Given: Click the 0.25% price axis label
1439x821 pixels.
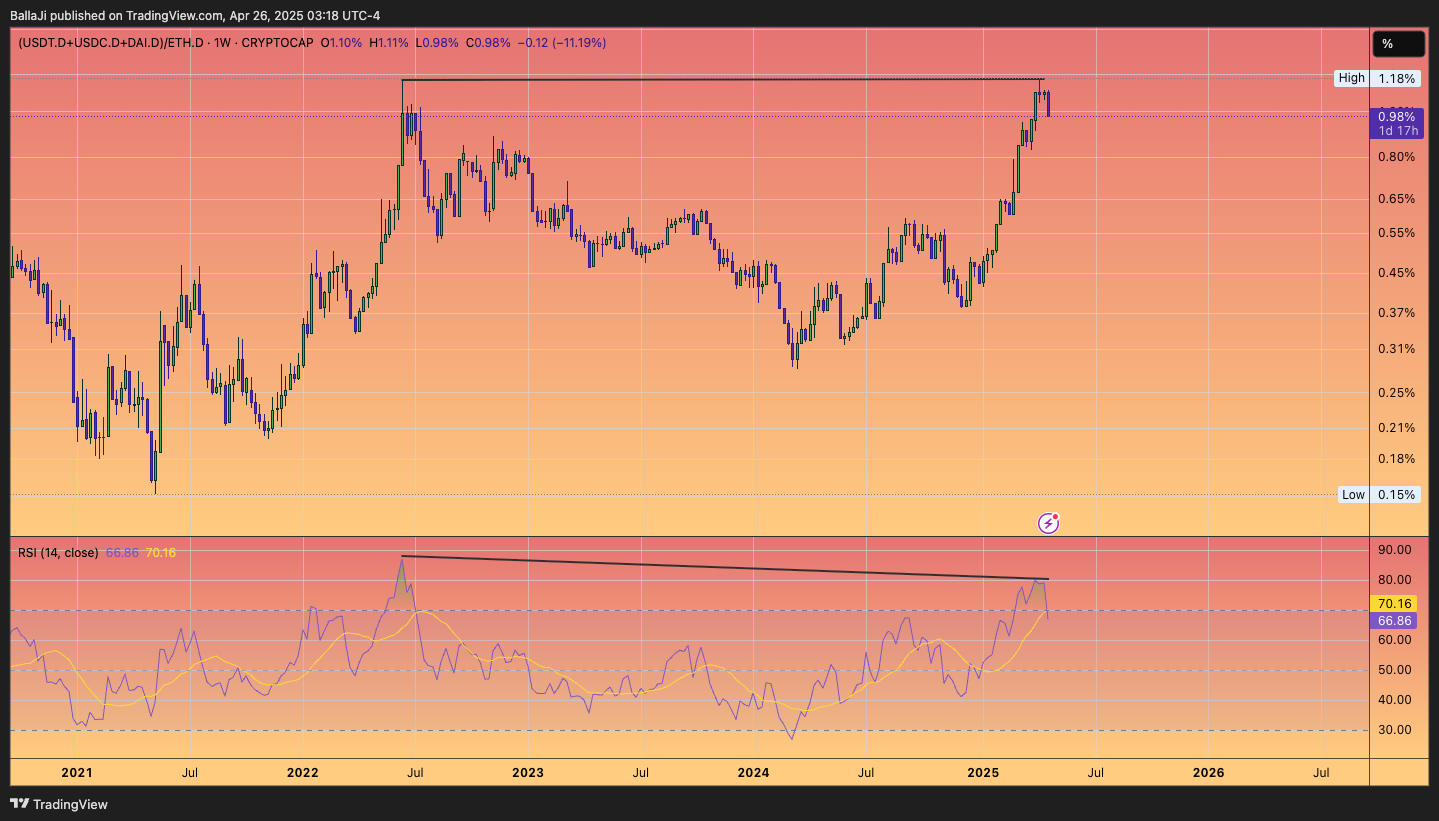Looking at the screenshot, I should [1396, 393].
